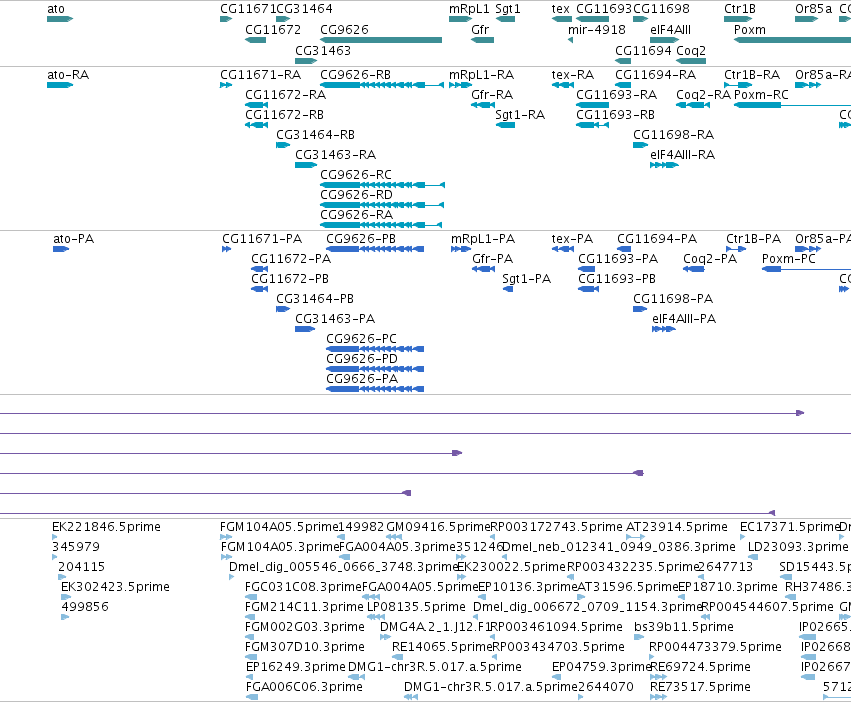Select the mir-4918 miRNA label
The height and width of the screenshot is (702, 851).
[596, 29]
